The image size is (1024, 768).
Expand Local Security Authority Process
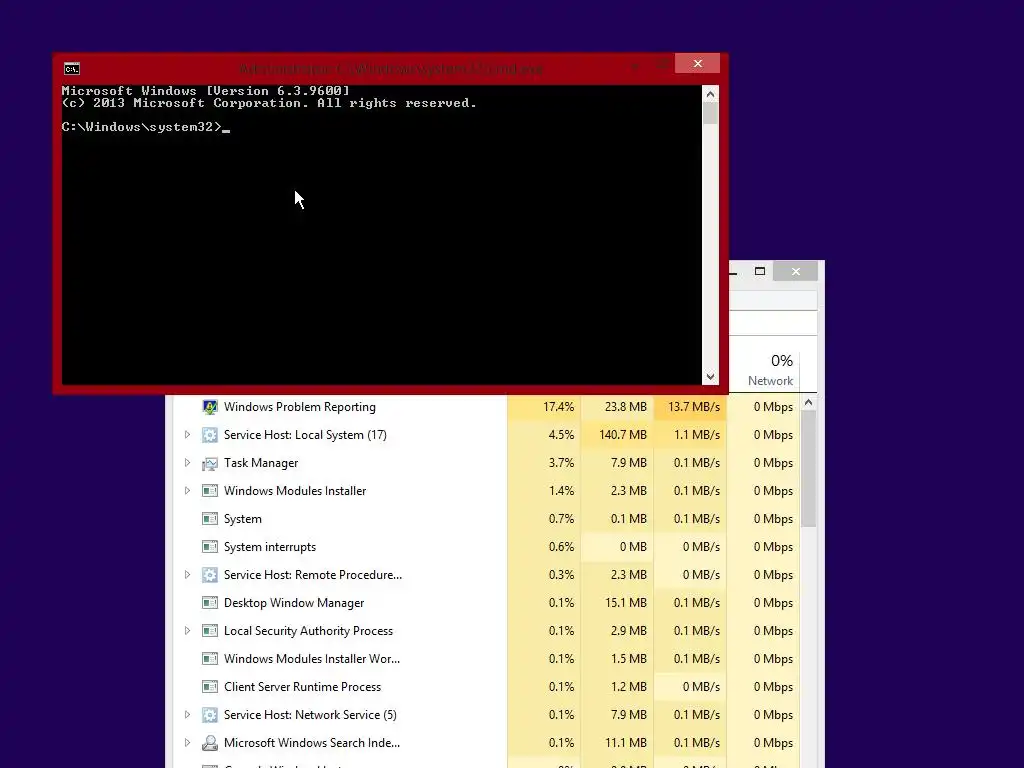coord(187,631)
